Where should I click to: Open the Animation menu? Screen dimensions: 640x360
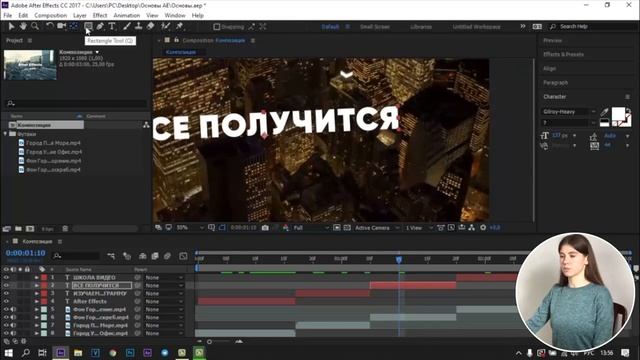(x=127, y=16)
